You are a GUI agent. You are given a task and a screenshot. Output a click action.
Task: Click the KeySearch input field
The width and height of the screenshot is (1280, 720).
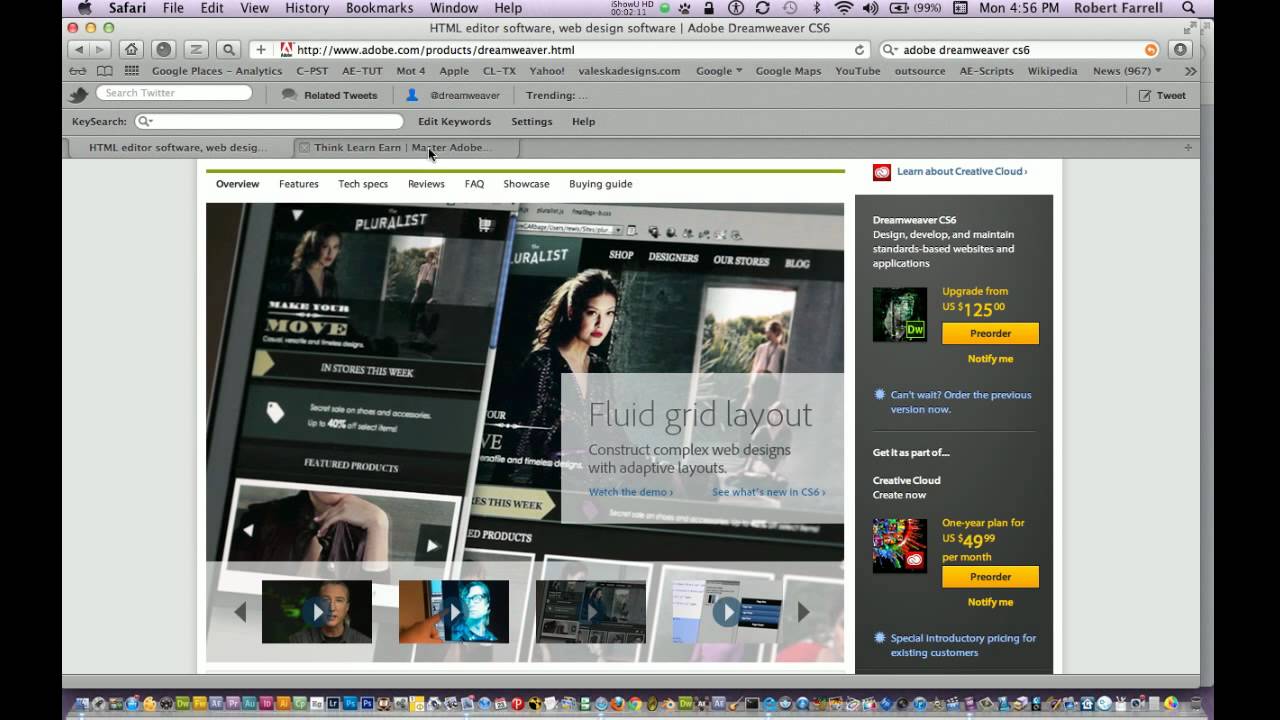270,121
